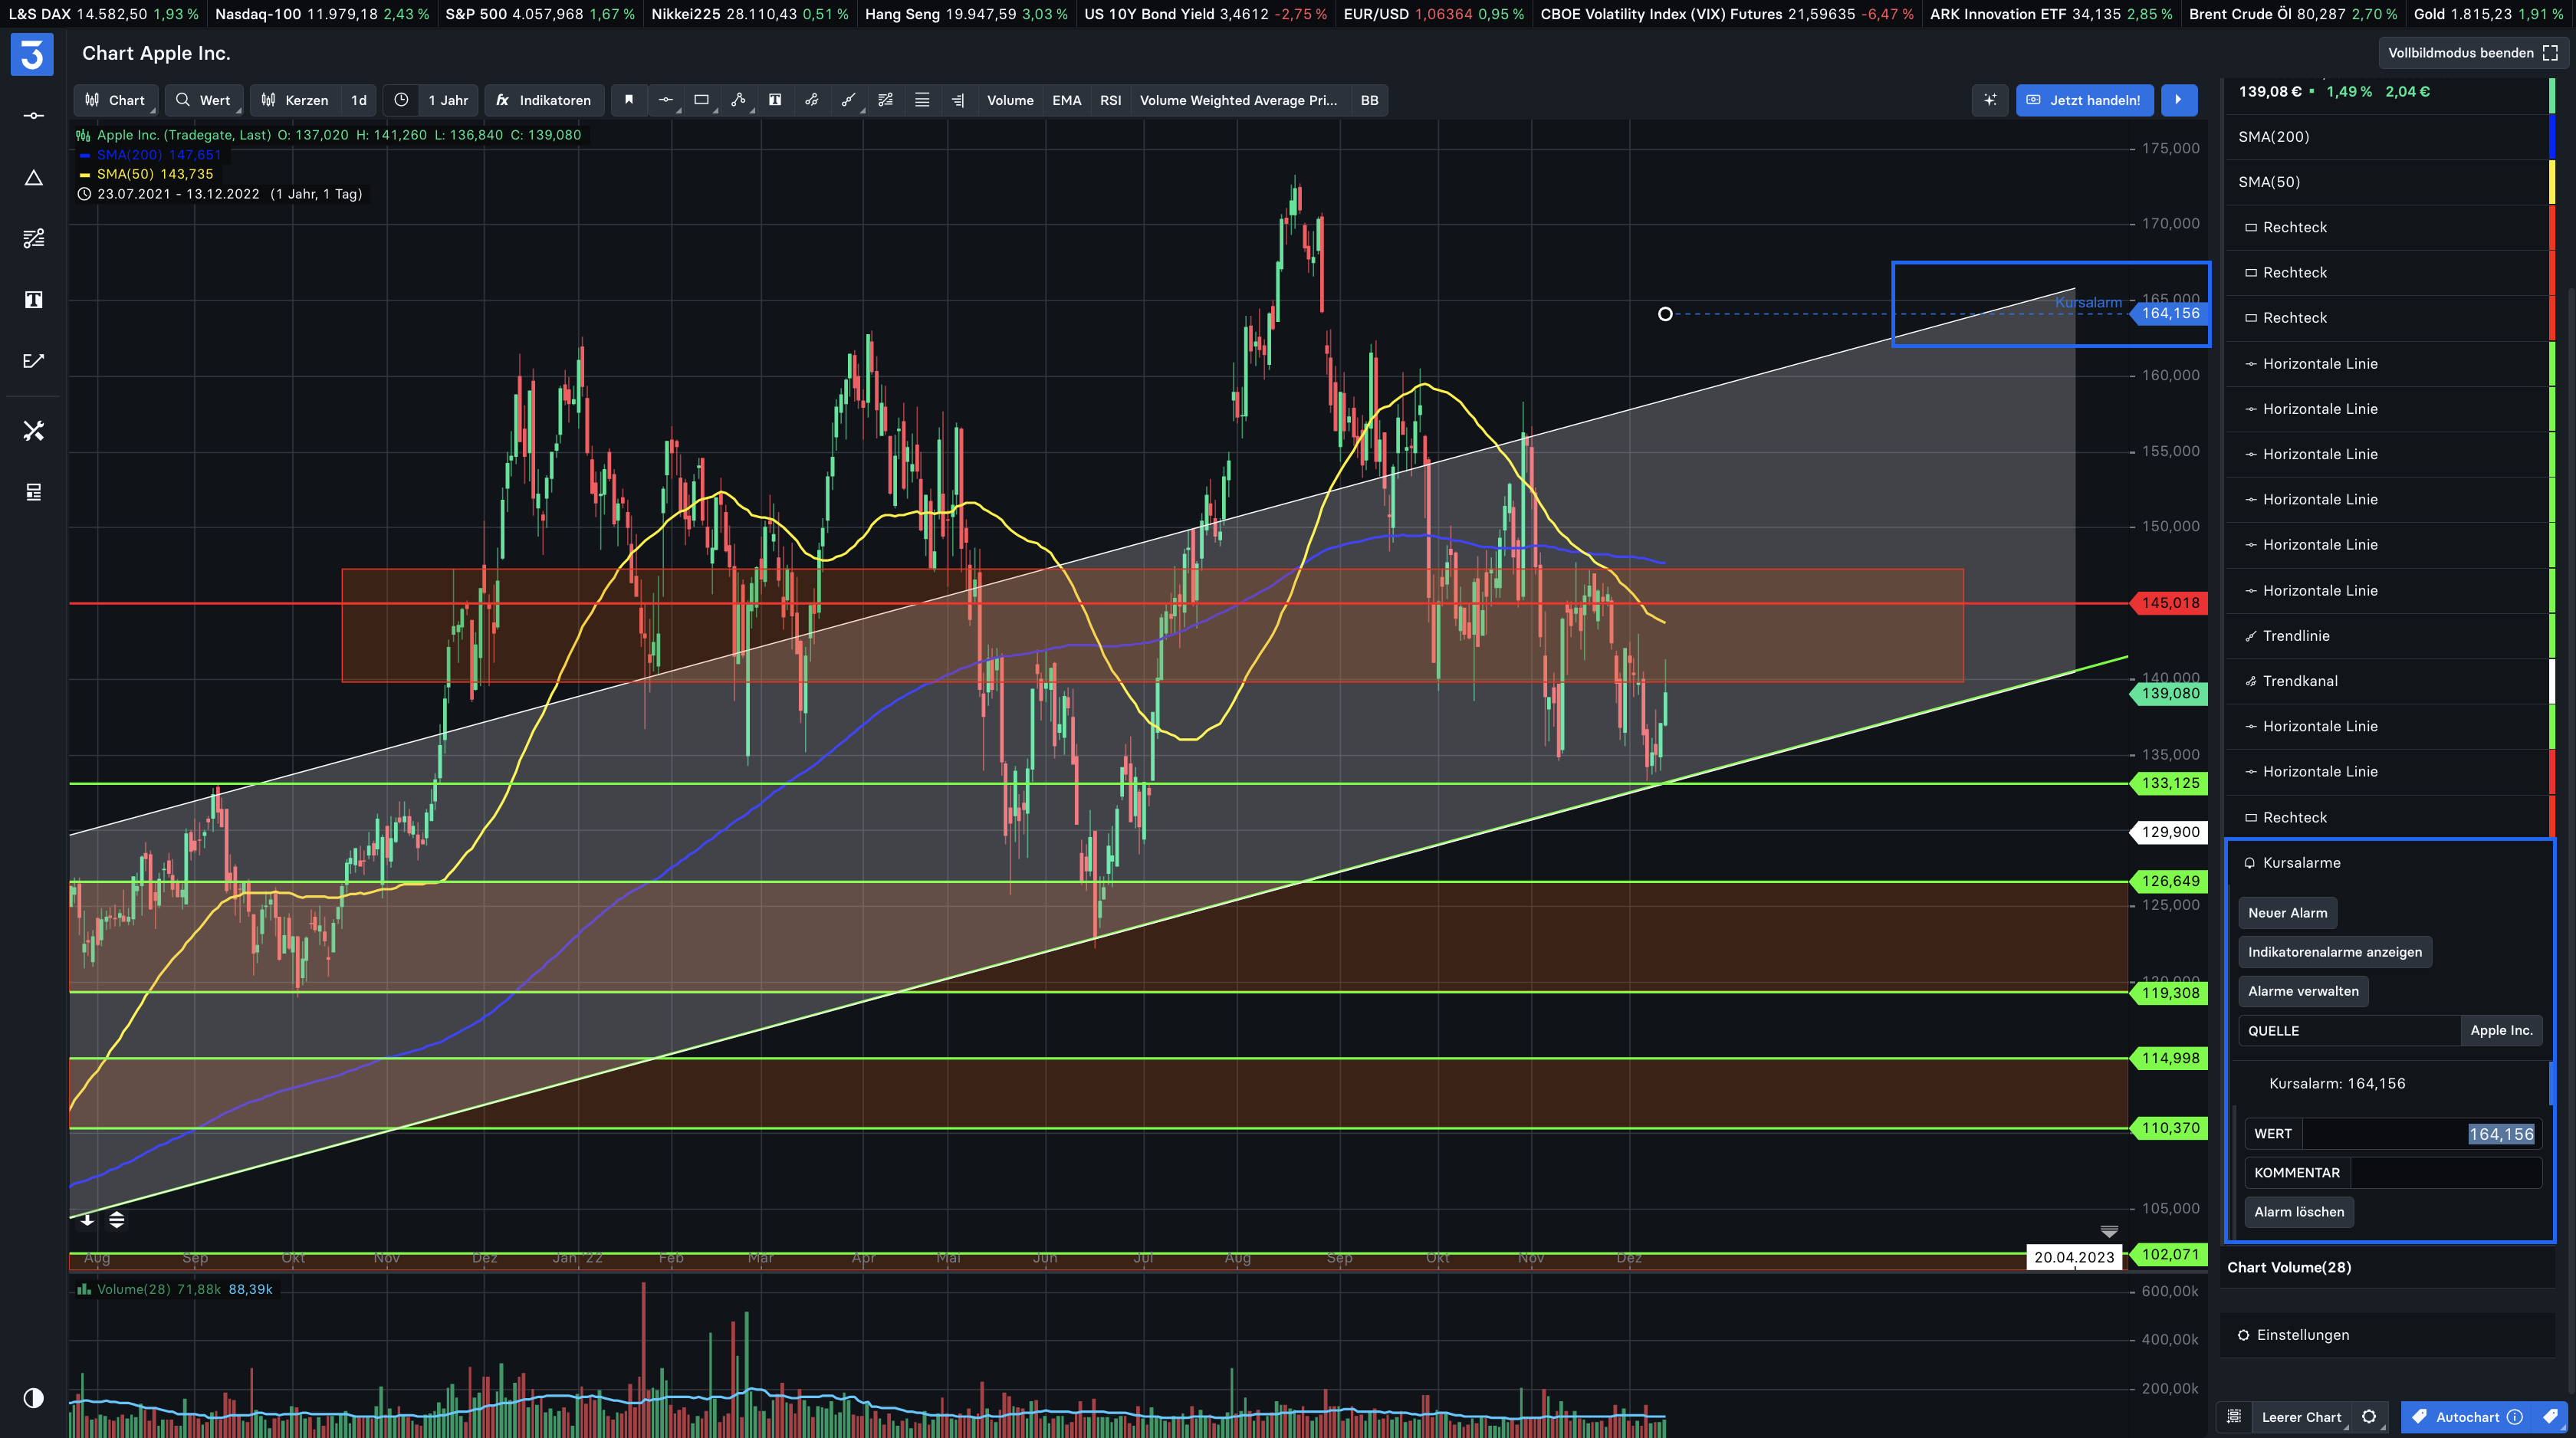Open the Wert search dropdown
The width and height of the screenshot is (2576, 1438).
204,100
